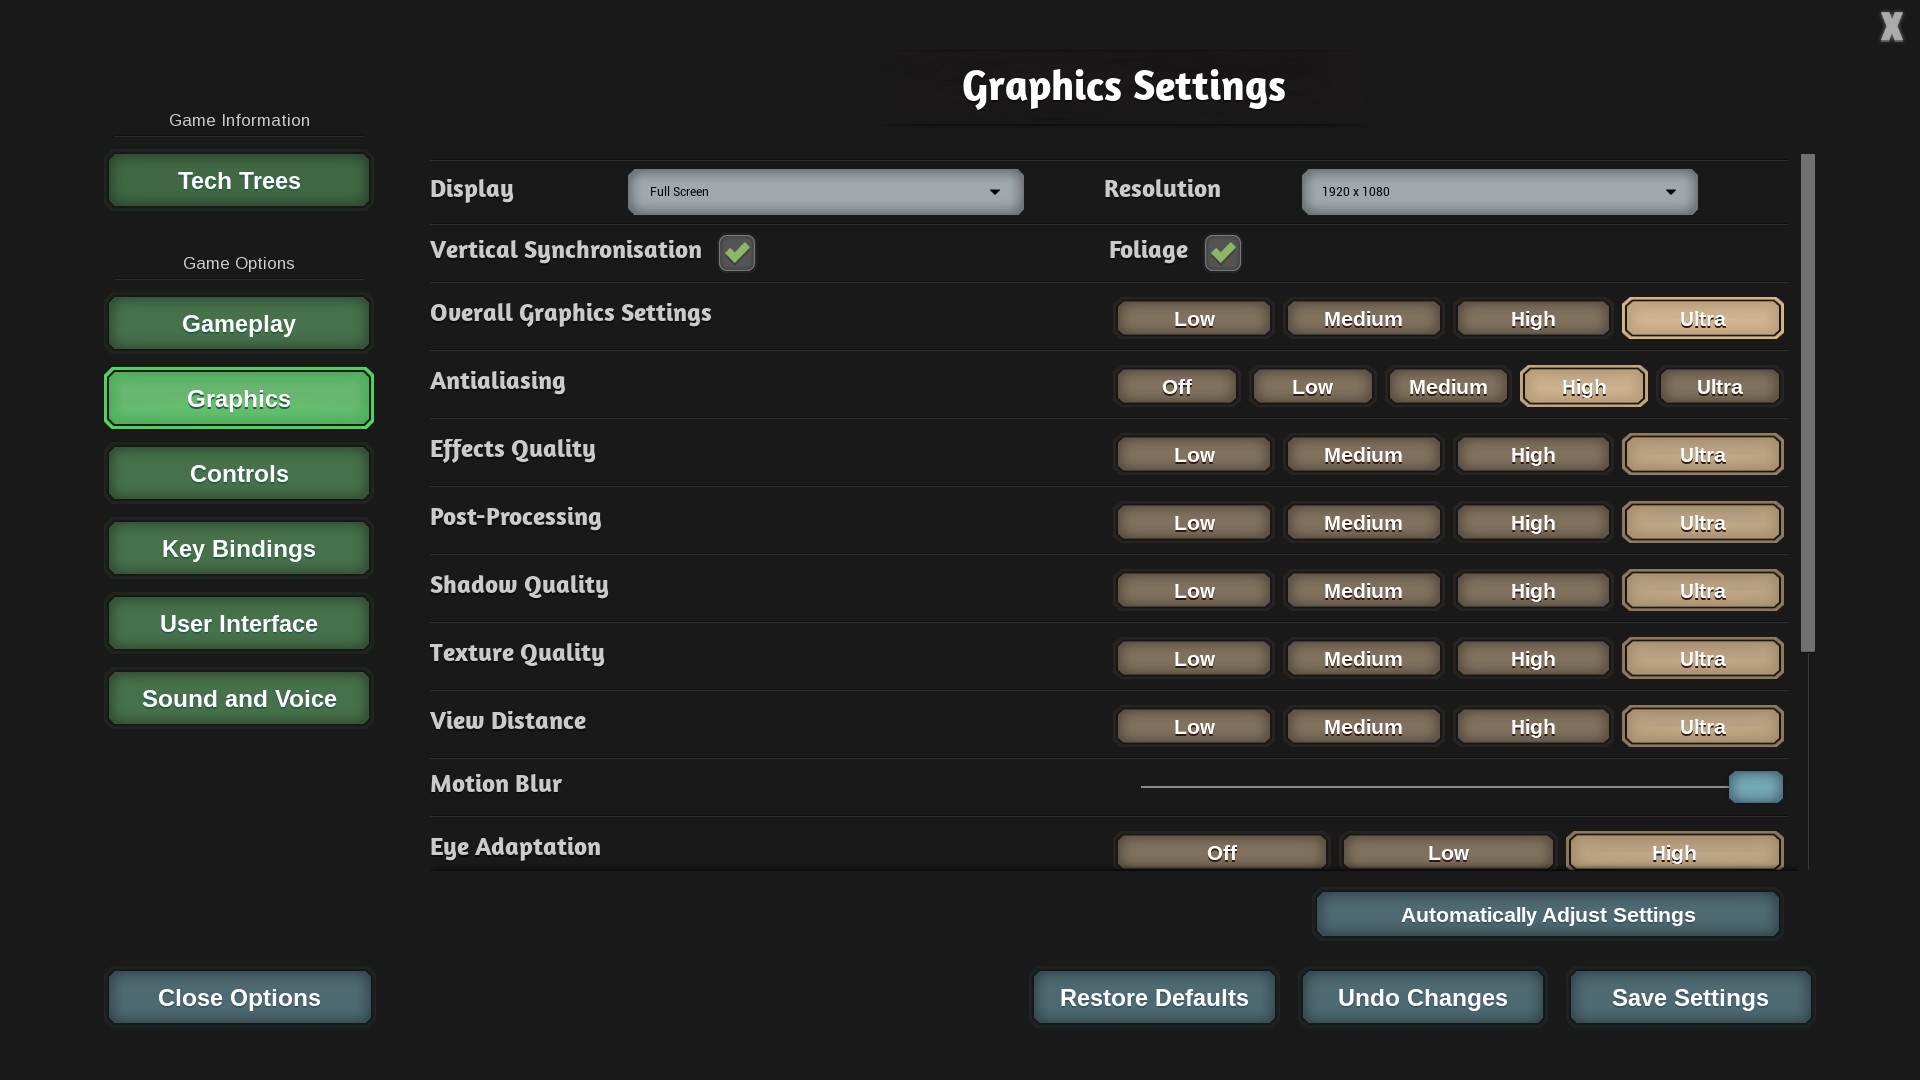Go to Sound and Voice options
The width and height of the screenshot is (1920, 1080).
pyautogui.click(x=239, y=699)
